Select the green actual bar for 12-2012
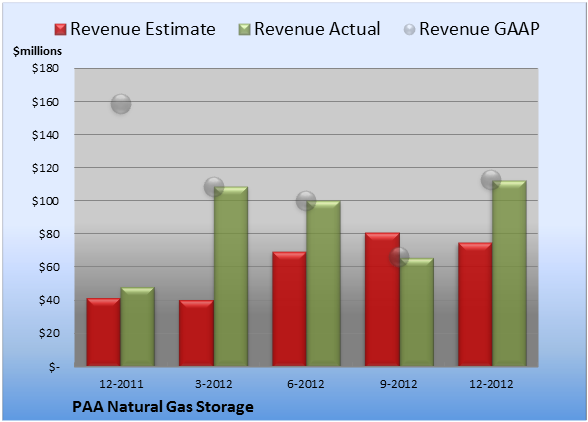This screenshot has width=588, height=422. tap(509, 273)
